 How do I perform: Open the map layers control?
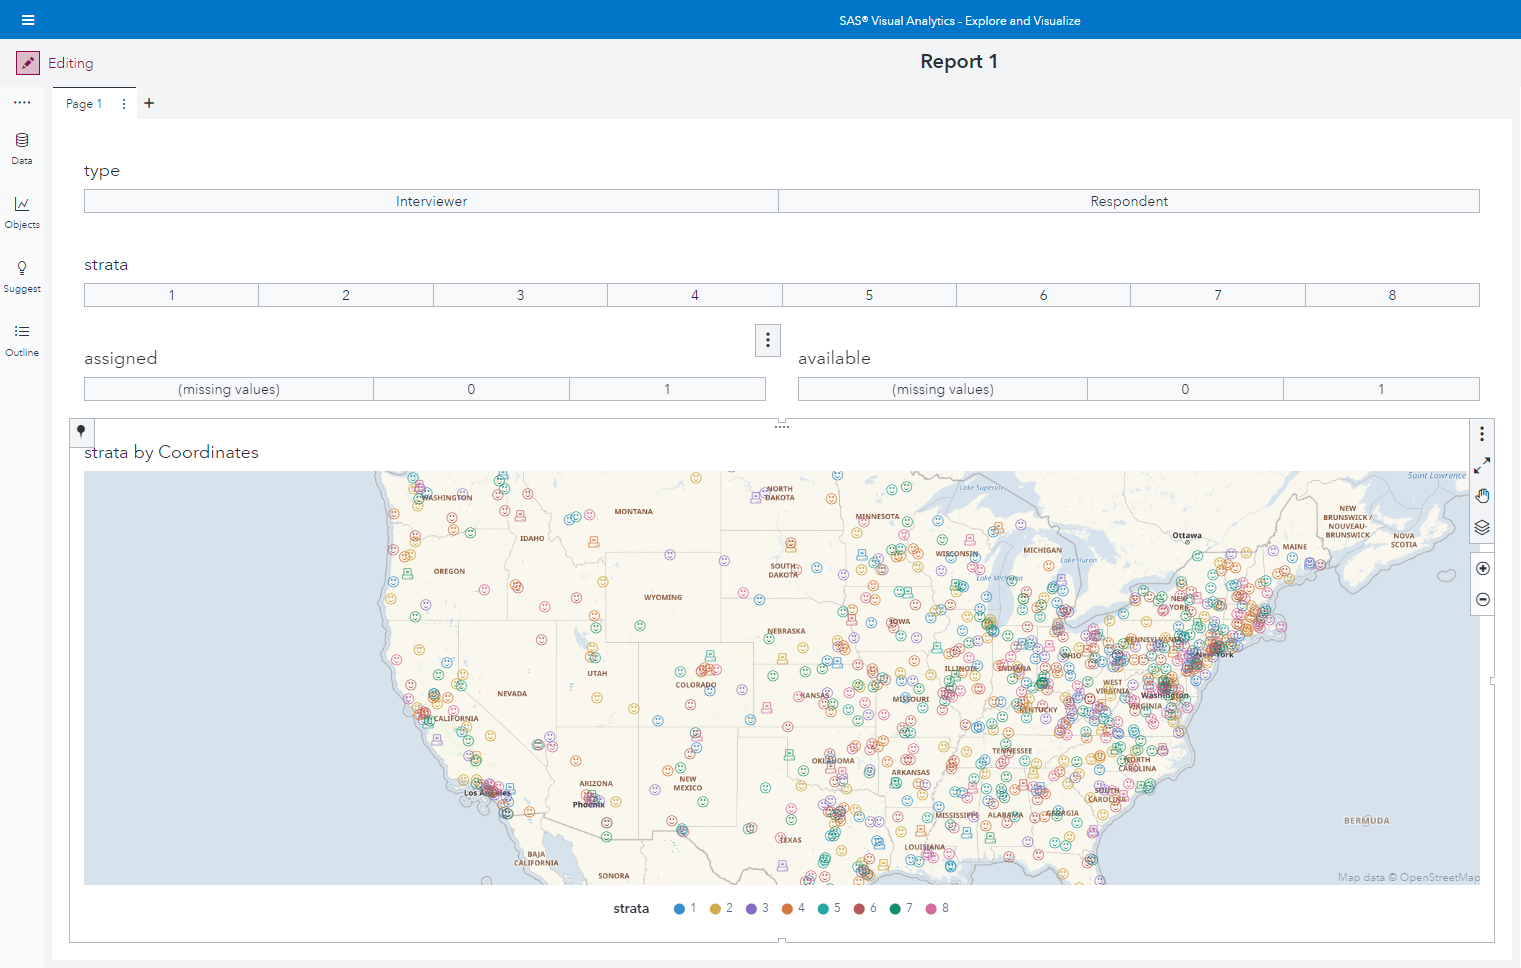[1482, 527]
